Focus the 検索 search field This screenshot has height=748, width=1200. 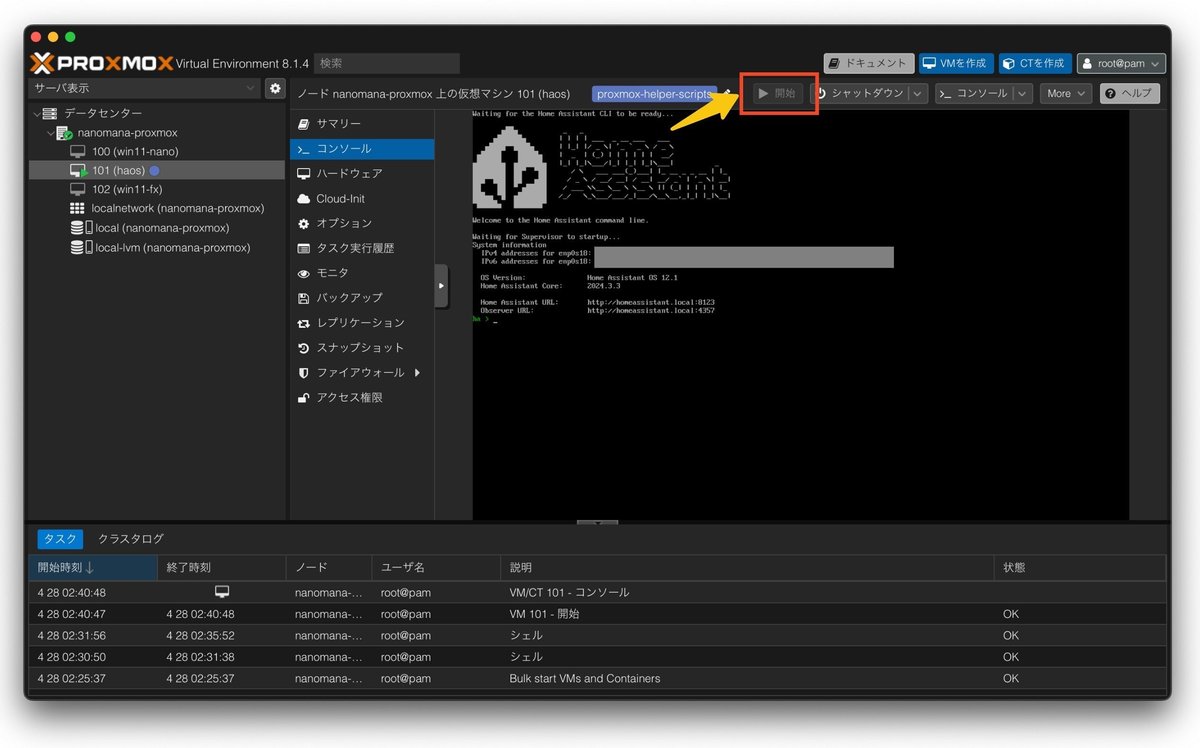(387, 63)
